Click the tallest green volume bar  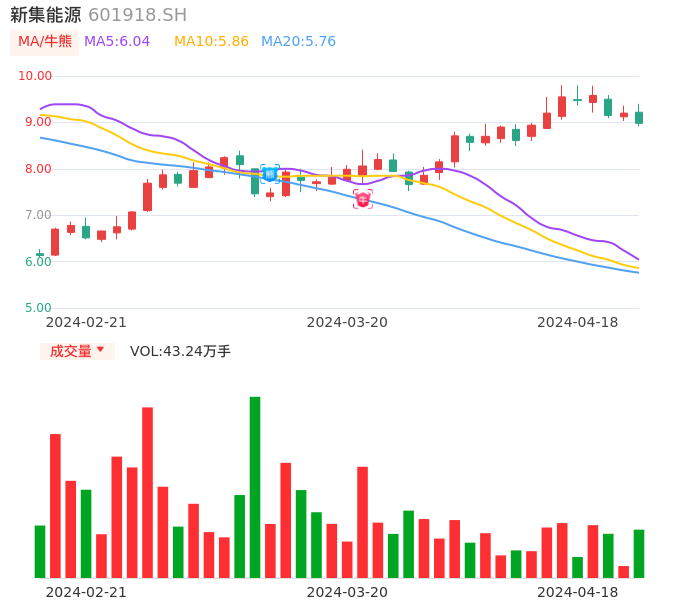[x=255, y=487]
